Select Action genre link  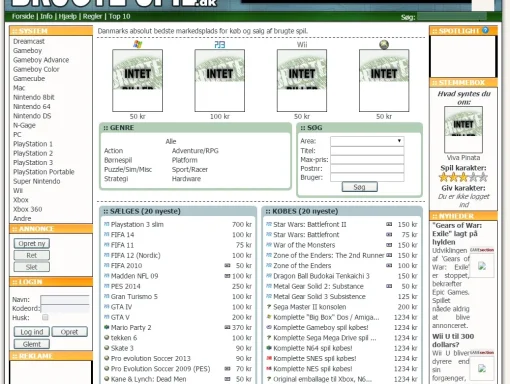113,151
